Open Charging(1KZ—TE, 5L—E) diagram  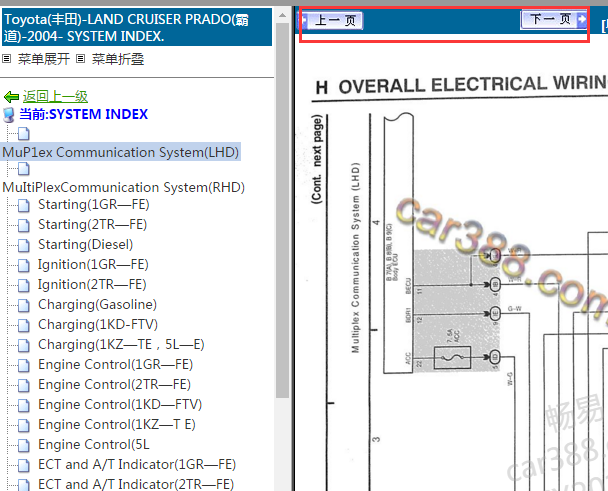pos(121,344)
